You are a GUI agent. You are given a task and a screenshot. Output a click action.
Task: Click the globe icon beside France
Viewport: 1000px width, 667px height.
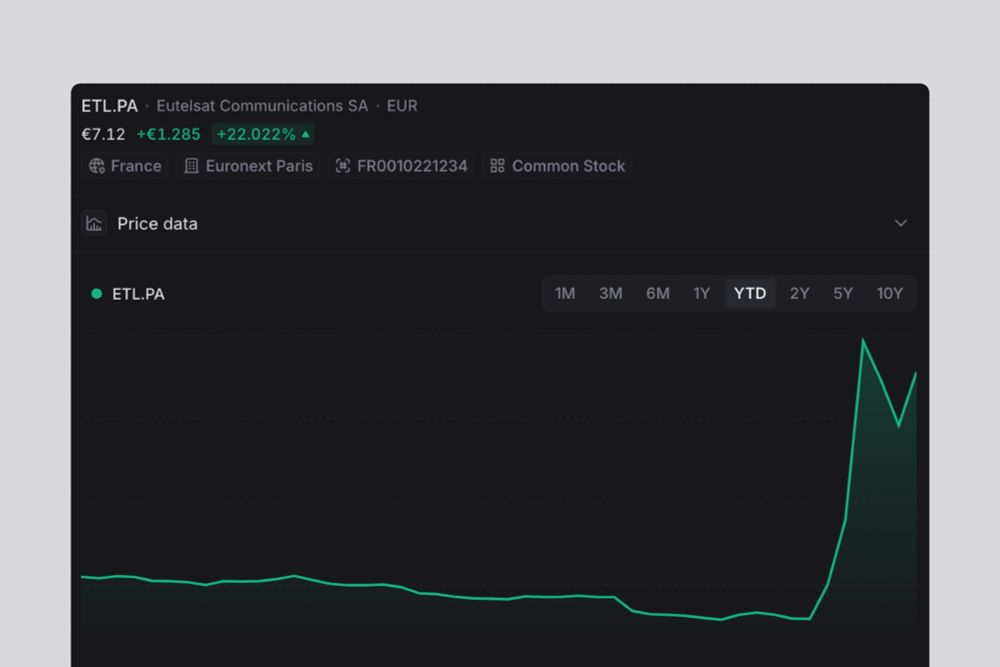coord(97,166)
